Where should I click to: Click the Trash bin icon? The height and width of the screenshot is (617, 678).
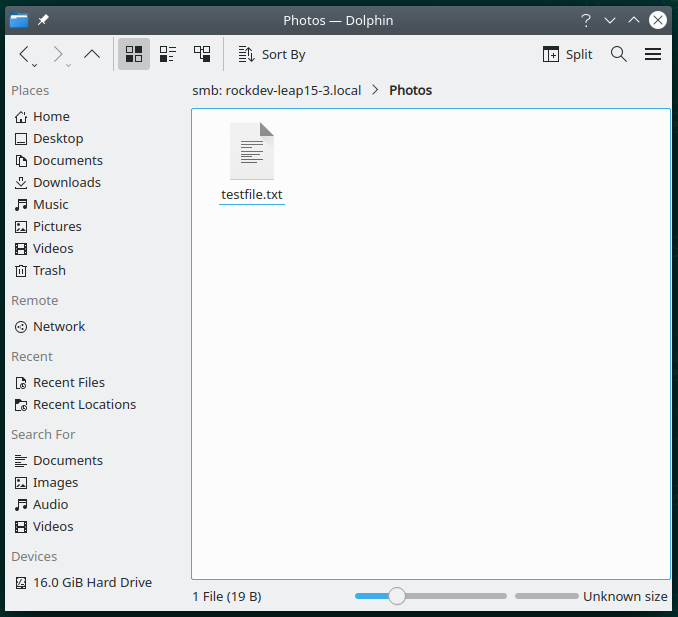pyautogui.click(x=21, y=271)
